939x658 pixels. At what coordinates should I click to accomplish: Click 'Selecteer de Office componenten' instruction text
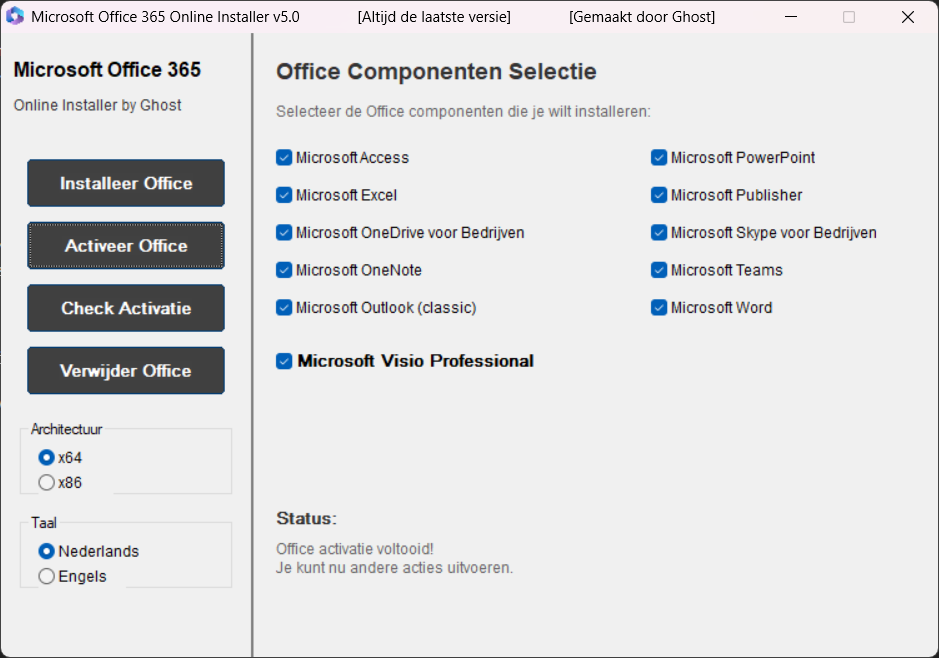coord(463,111)
